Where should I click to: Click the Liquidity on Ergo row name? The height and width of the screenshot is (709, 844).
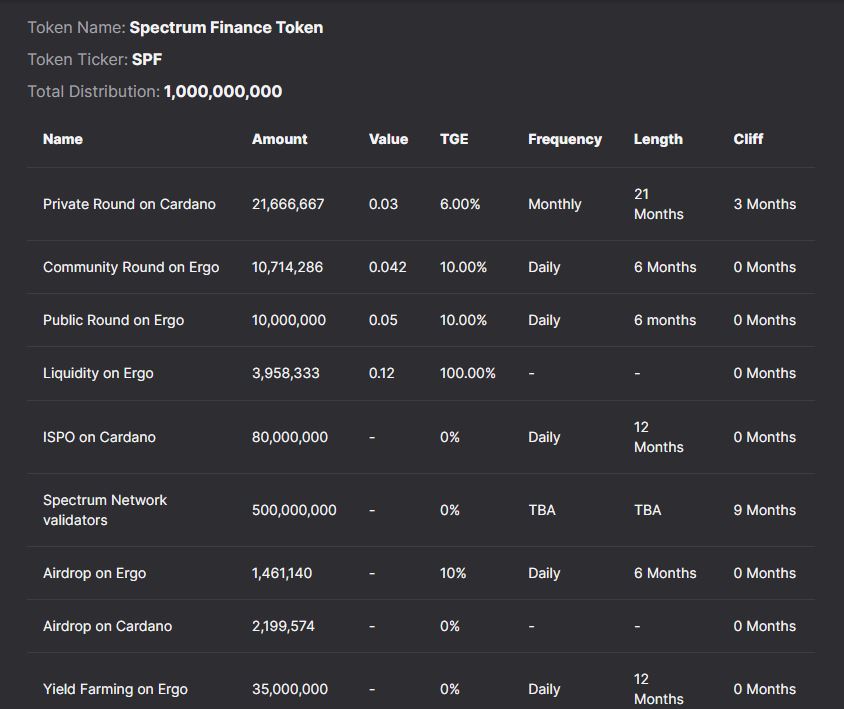click(98, 373)
